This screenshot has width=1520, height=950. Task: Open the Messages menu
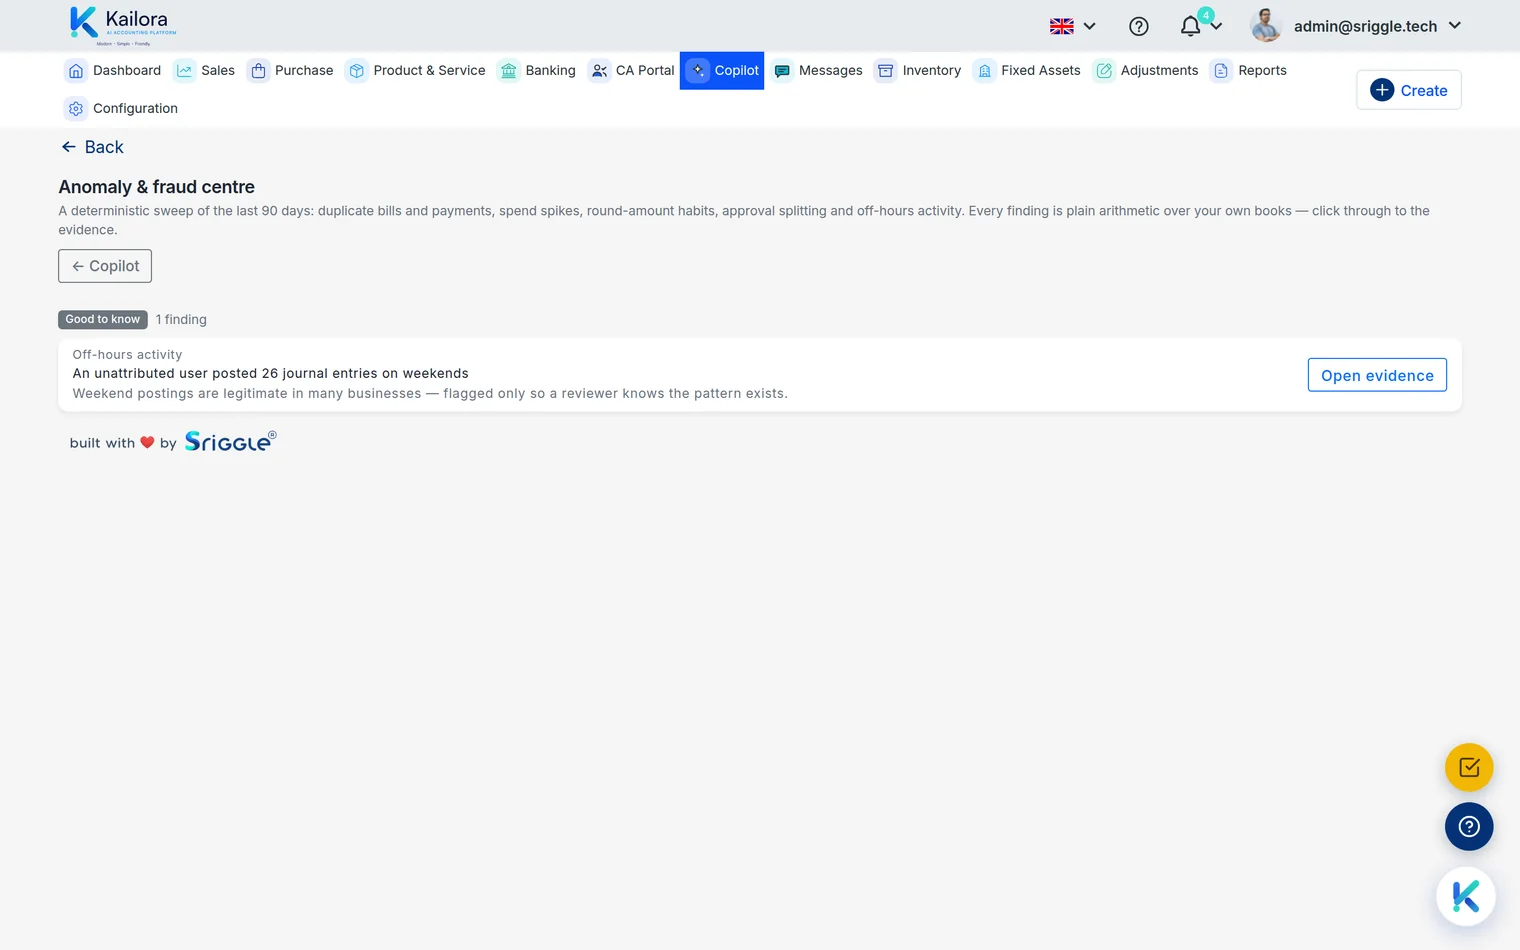coord(817,71)
